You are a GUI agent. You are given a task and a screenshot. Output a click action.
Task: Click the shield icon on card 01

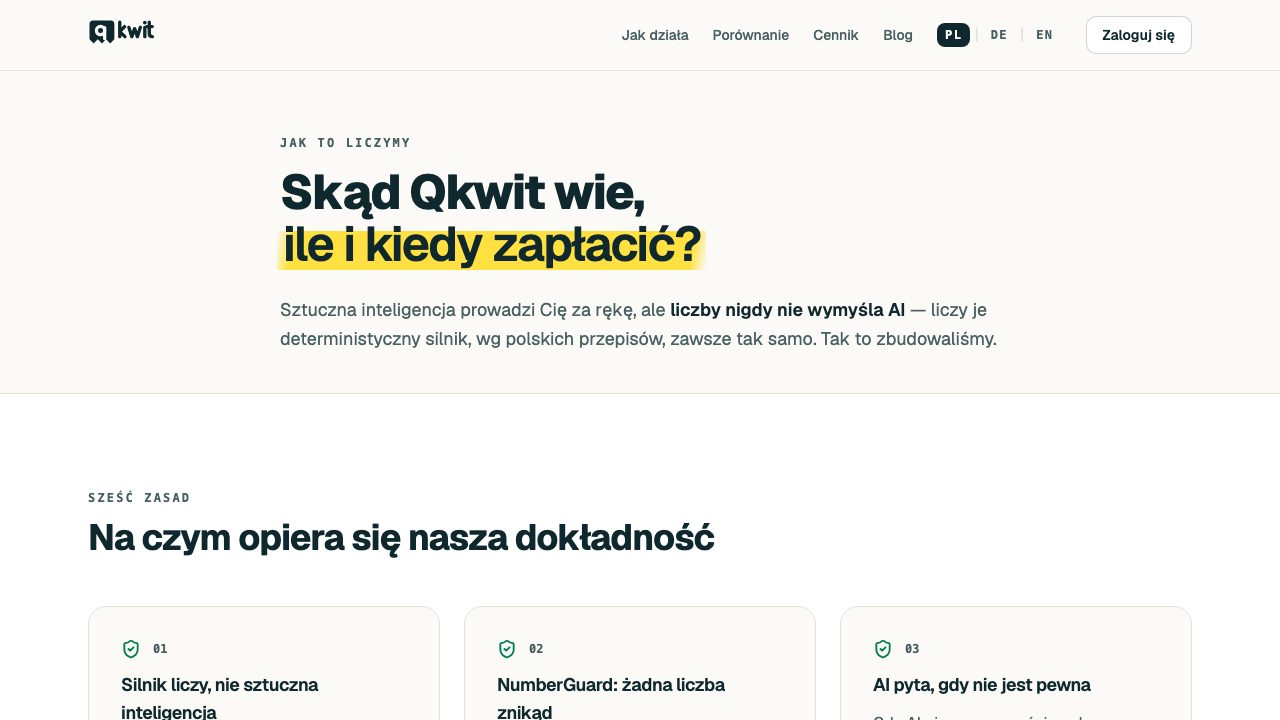(131, 649)
